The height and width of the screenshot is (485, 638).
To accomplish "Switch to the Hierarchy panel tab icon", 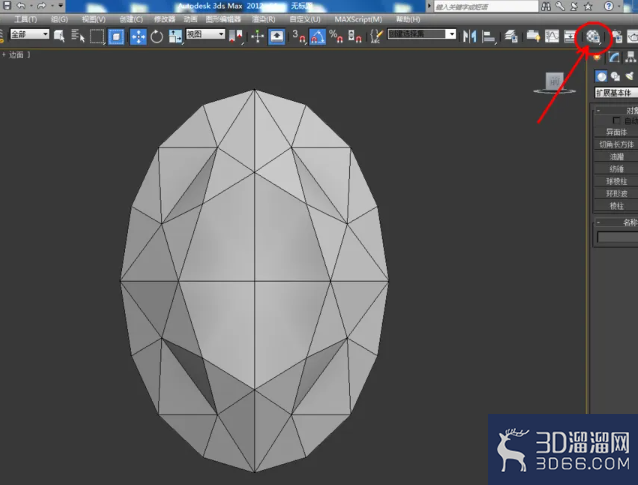I will pyautogui.click(x=631, y=57).
